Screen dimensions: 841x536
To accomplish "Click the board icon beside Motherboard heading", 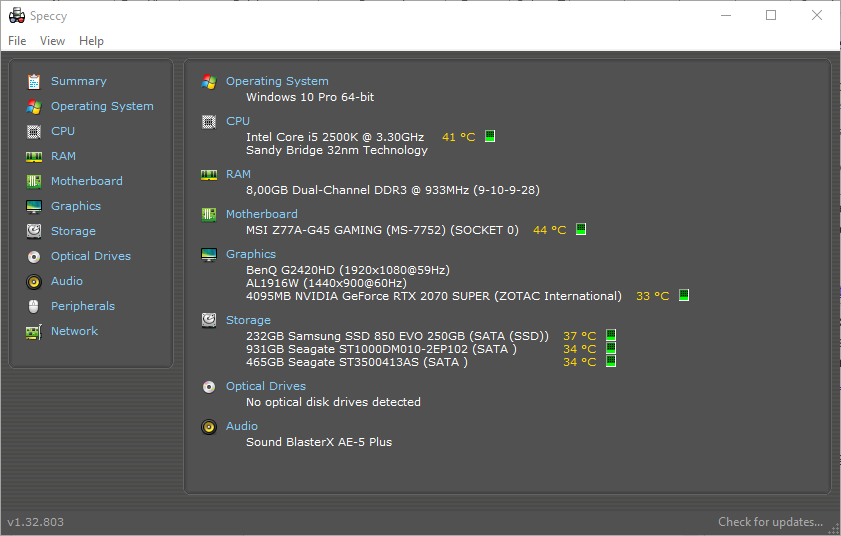I will pos(209,215).
